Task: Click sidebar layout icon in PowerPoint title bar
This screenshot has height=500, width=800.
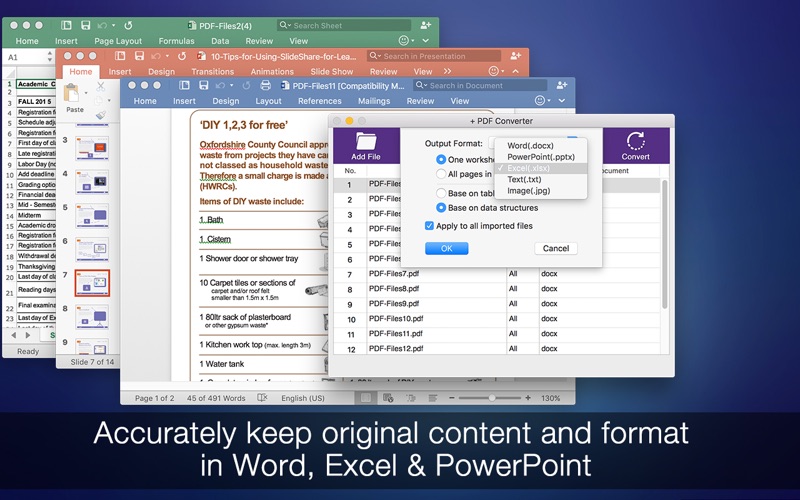Action: point(120,56)
